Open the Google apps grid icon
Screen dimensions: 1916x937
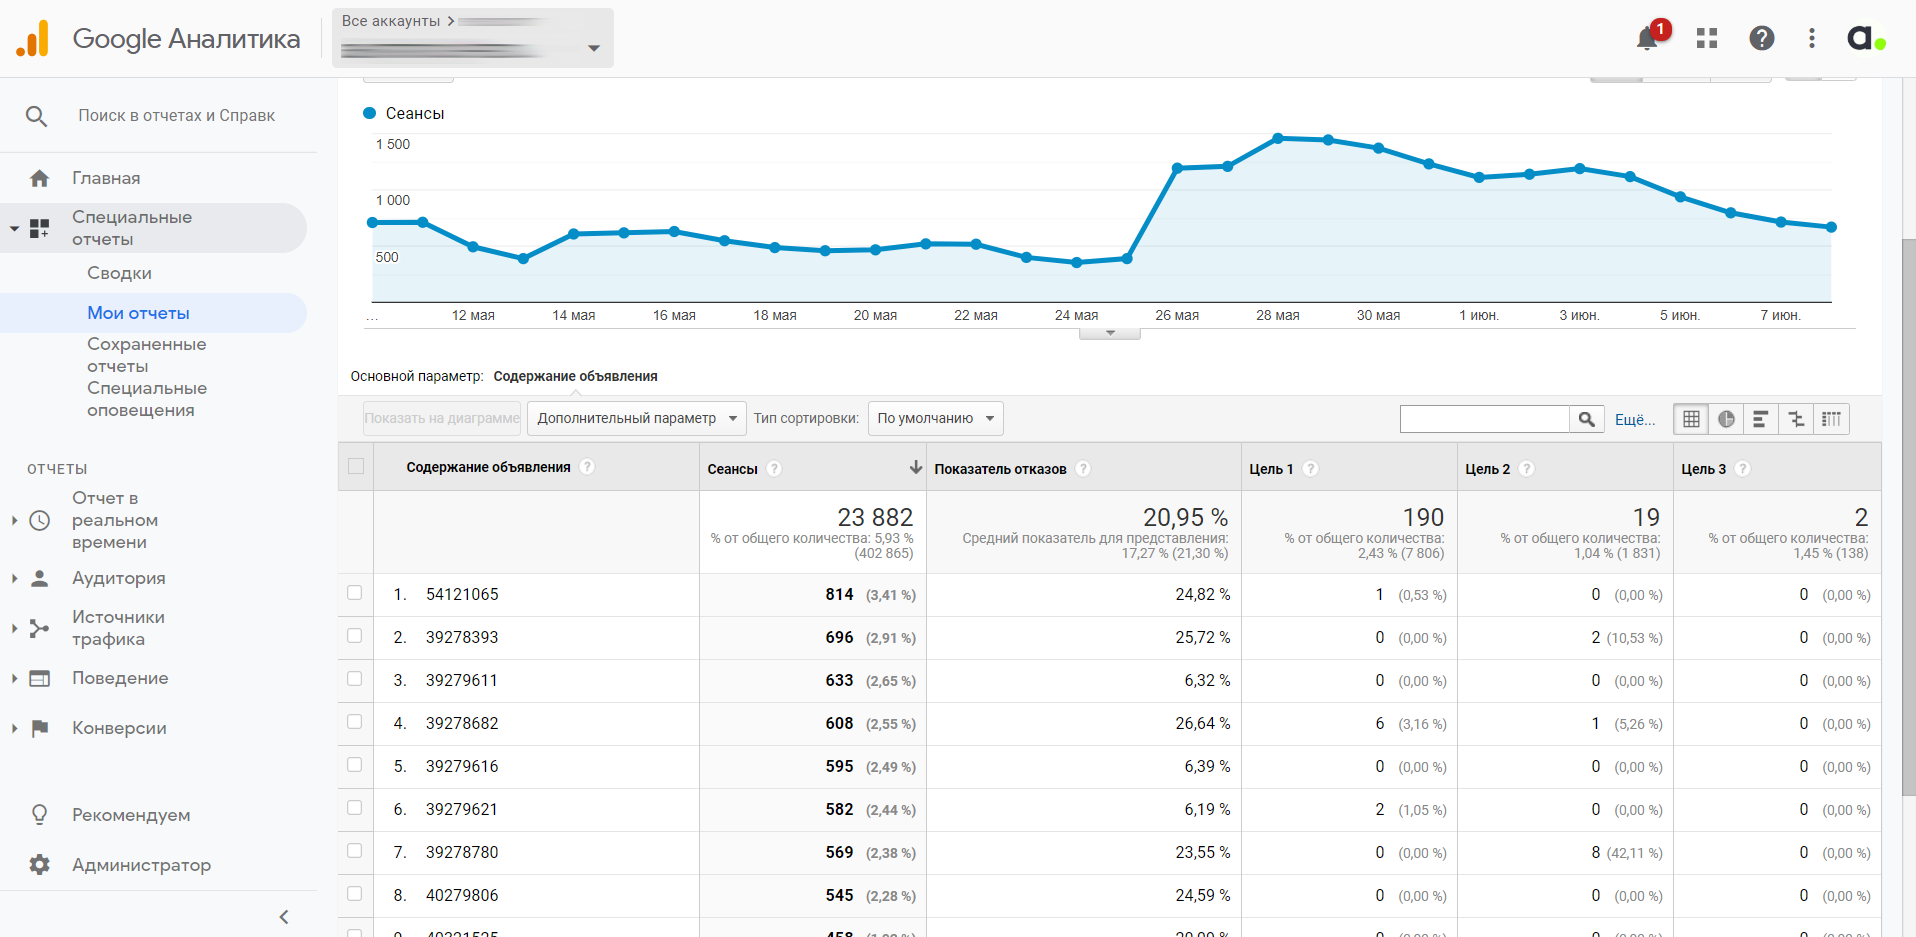coord(1707,38)
